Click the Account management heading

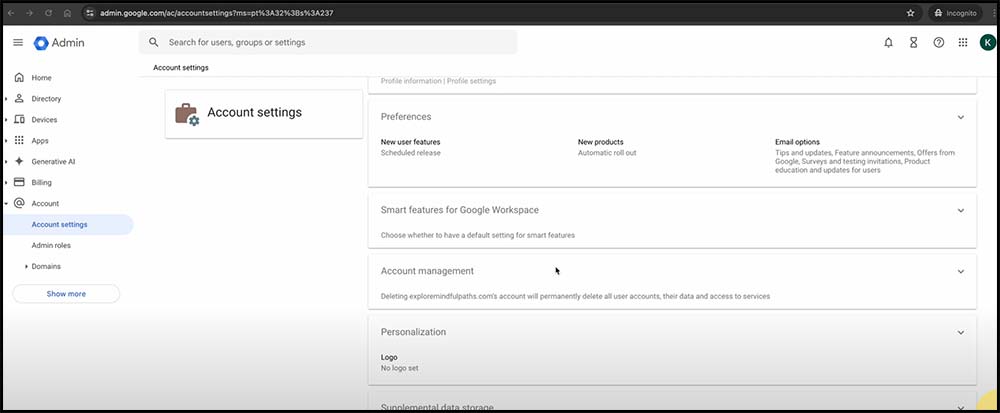[x=427, y=272]
